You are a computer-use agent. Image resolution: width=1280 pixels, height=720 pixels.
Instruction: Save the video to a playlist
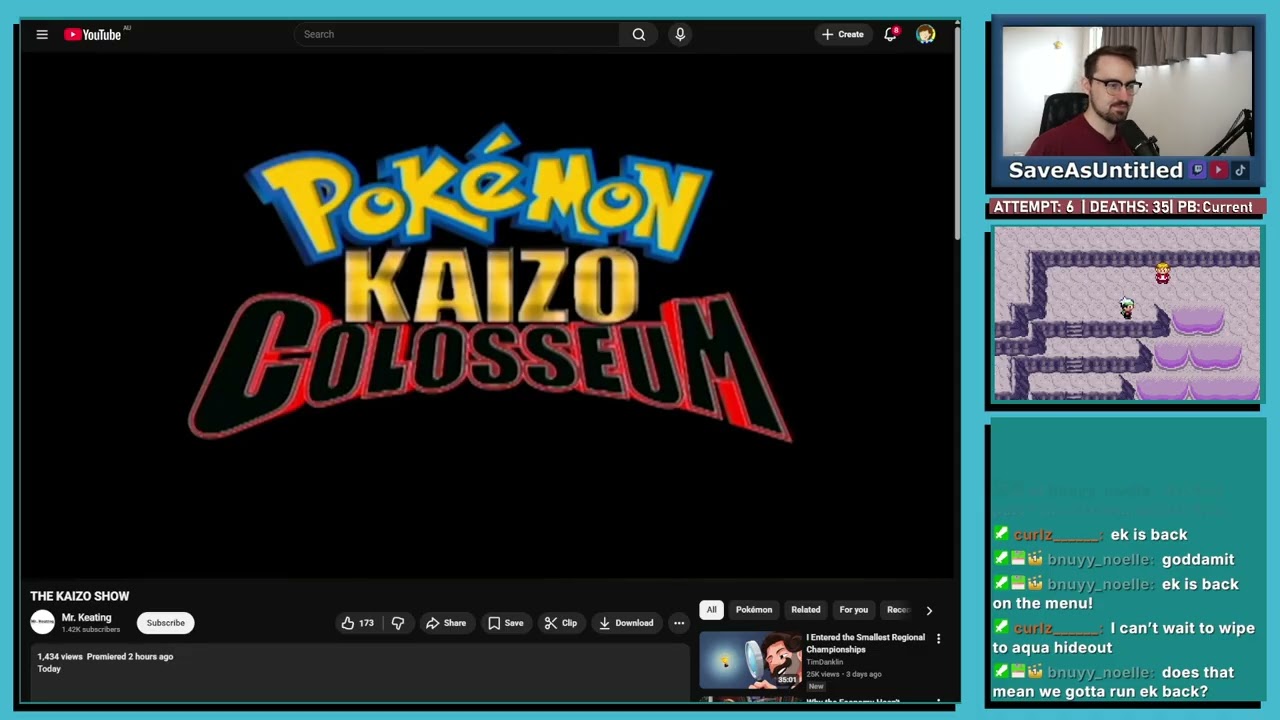(505, 623)
